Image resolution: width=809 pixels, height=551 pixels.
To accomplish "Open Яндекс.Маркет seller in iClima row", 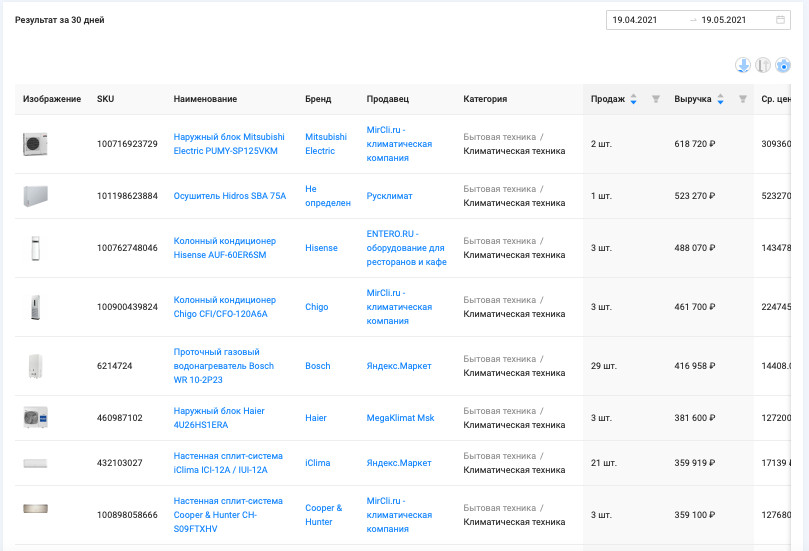I will (x=399, y=463).
